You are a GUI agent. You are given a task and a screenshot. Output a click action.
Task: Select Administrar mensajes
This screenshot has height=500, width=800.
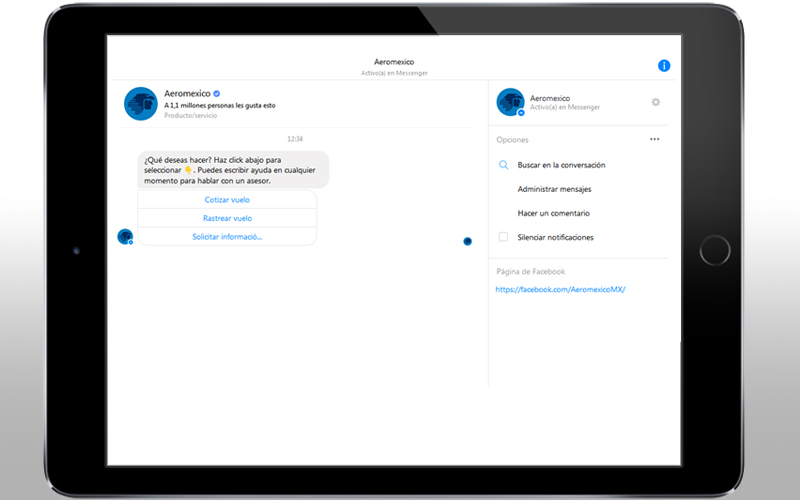(x=555, y=189)
